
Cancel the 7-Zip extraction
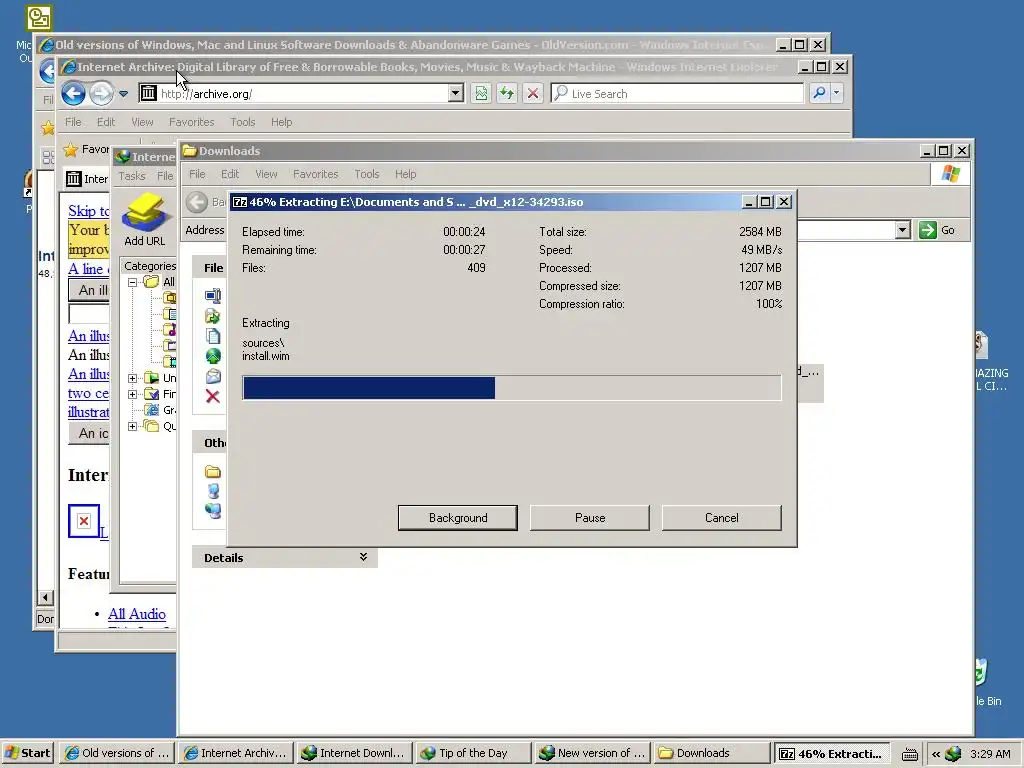click(722, 518)
